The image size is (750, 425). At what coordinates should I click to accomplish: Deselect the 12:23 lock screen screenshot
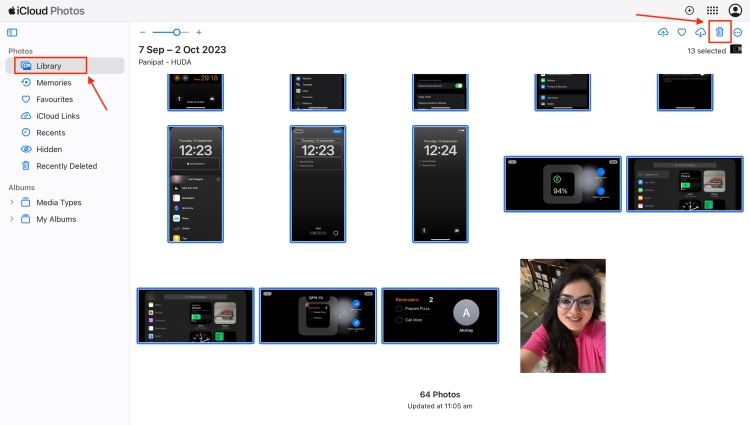(x=195, y=183)
